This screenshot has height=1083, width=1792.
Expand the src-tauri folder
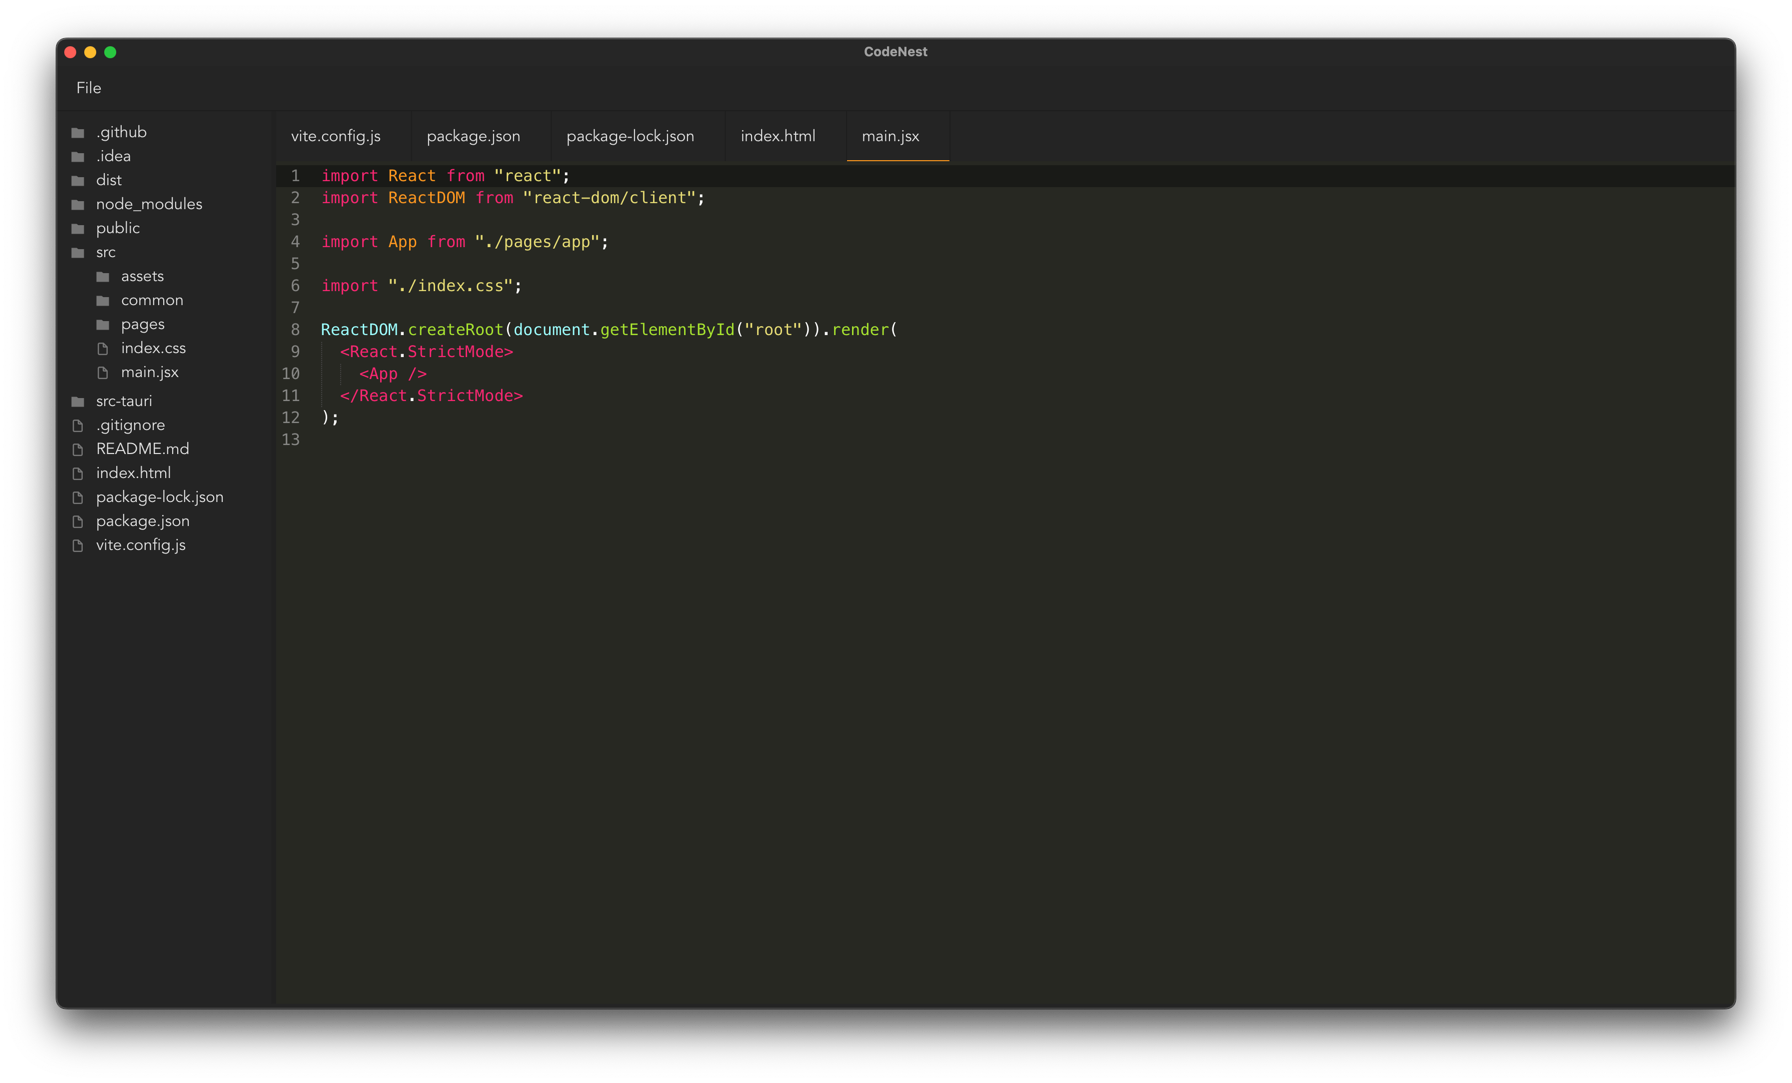click(124, 401)
